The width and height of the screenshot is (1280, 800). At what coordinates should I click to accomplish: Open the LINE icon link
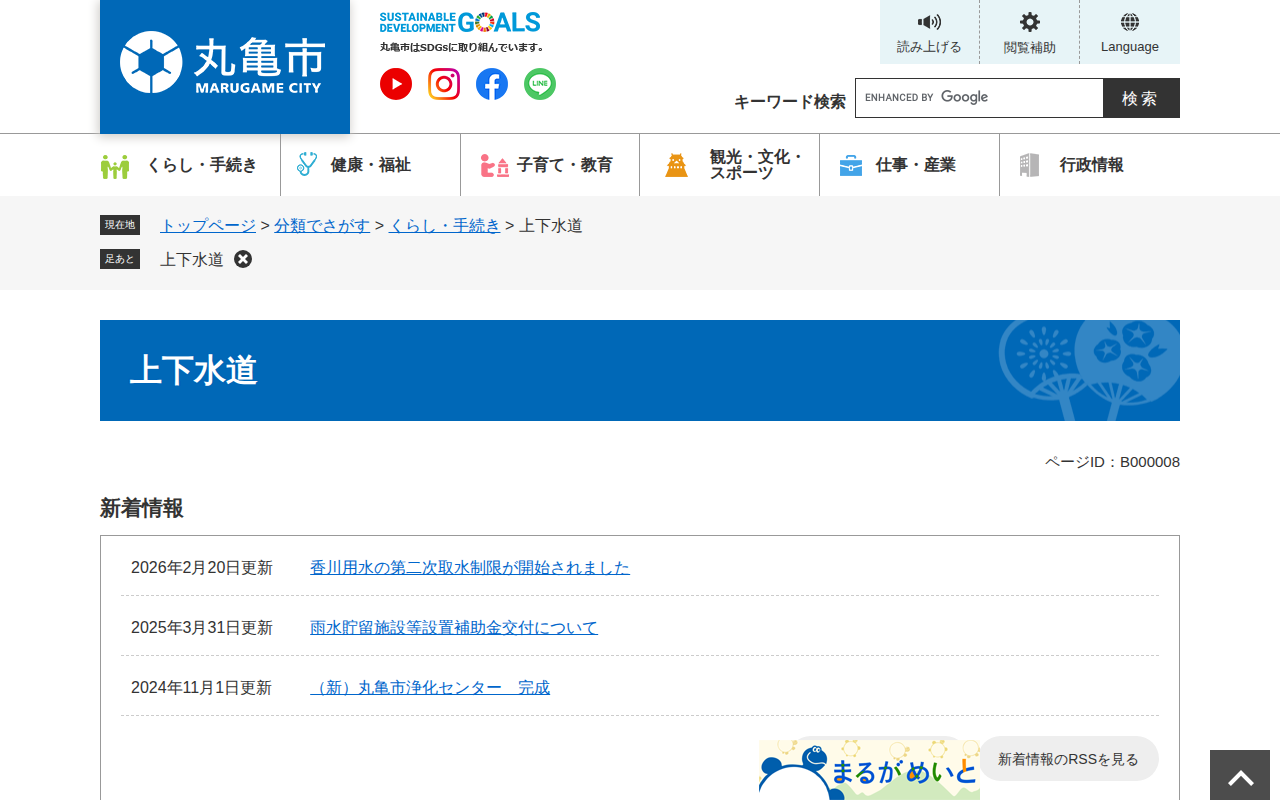tap(540, 84)
